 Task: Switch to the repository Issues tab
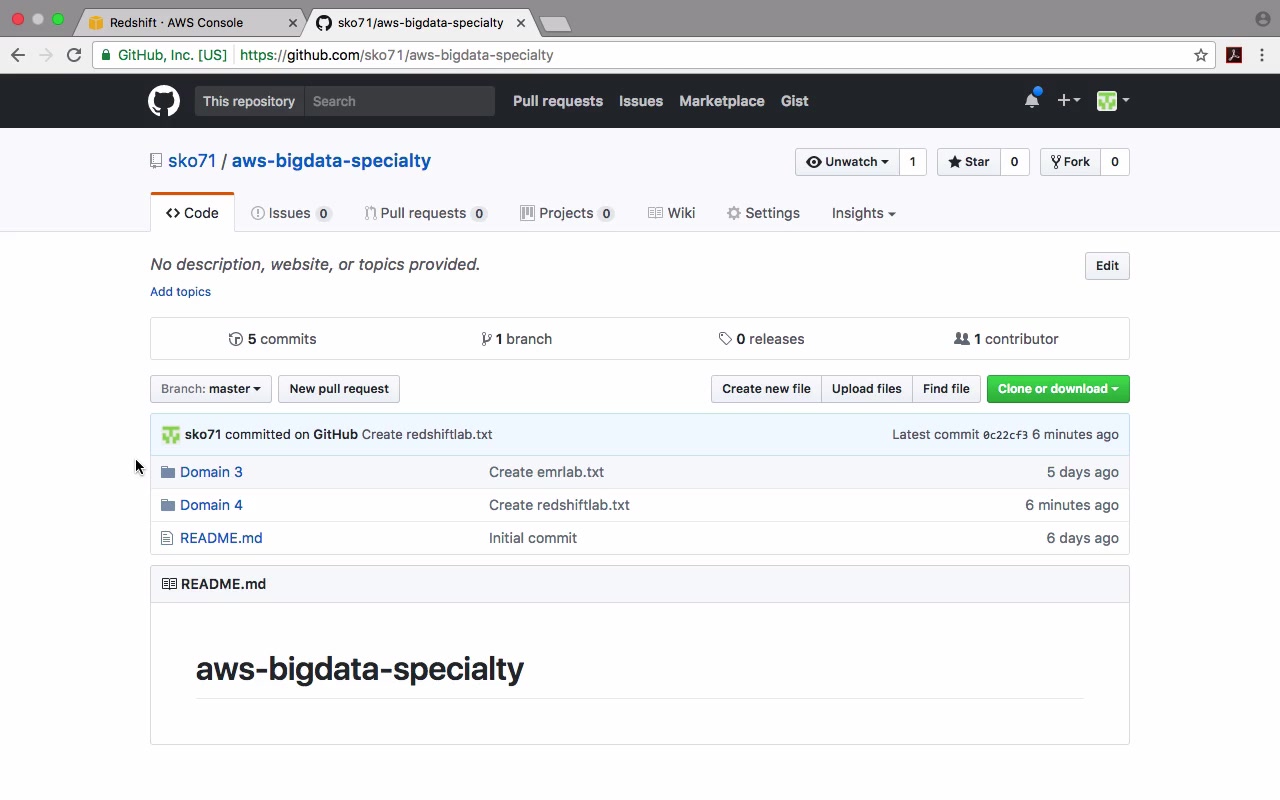coord(291,213)
